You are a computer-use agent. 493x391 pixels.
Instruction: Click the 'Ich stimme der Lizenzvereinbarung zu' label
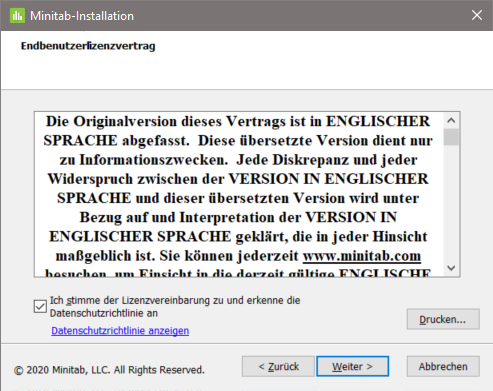click(175, 307)
